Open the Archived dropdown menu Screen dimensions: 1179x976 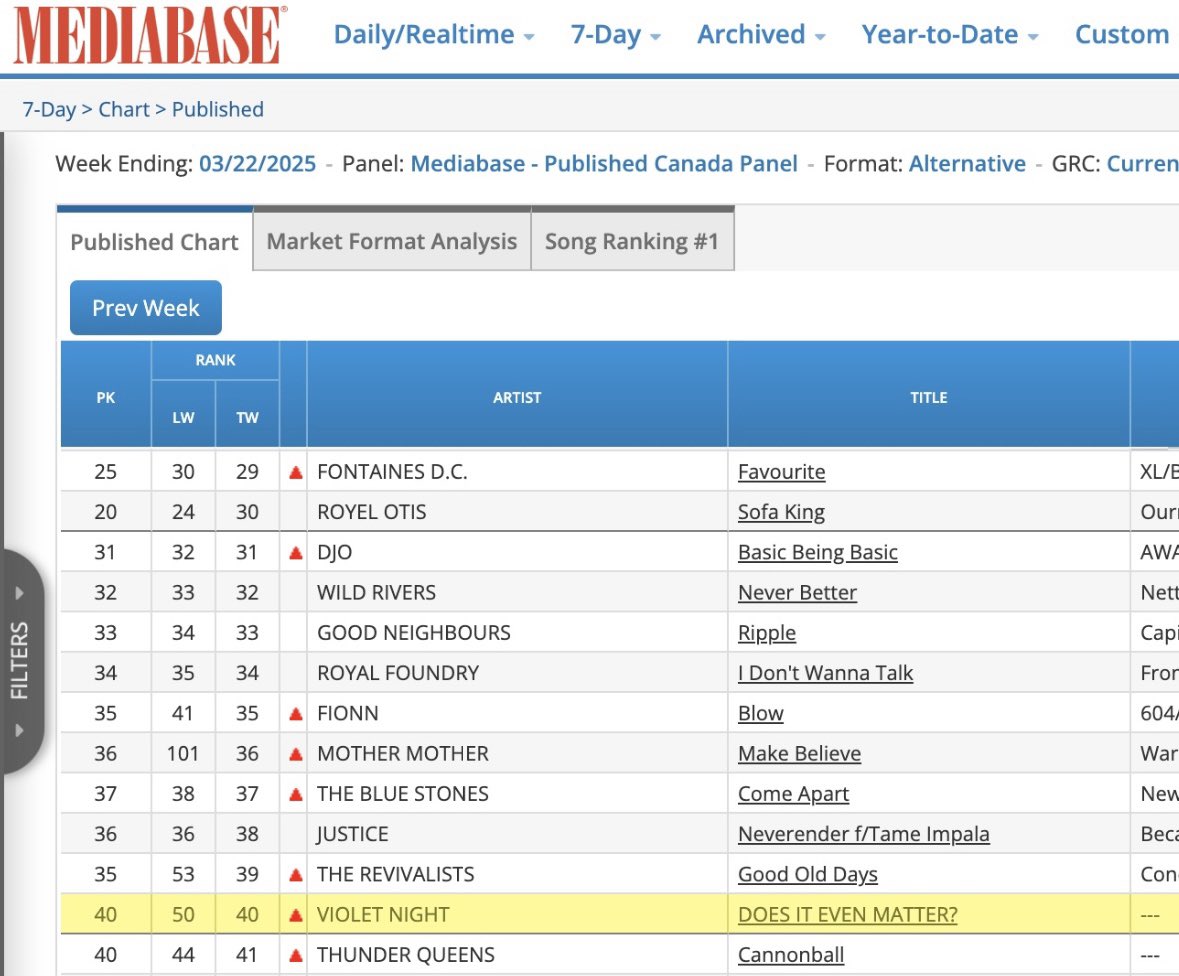click(x=761, y=35)
